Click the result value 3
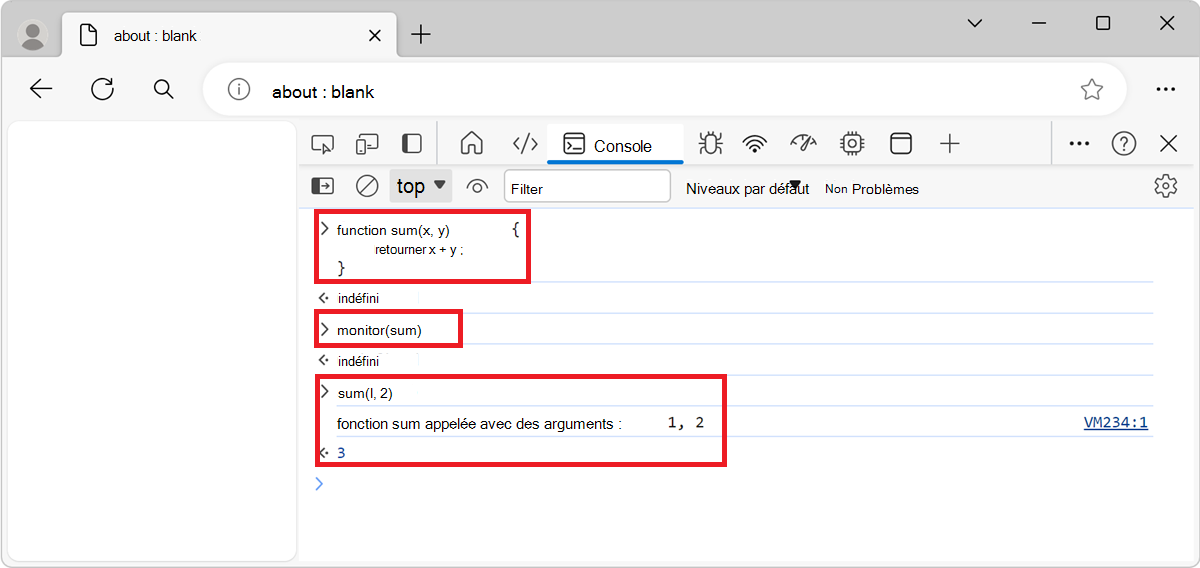Screen dimensions: 1200x568 341,453
